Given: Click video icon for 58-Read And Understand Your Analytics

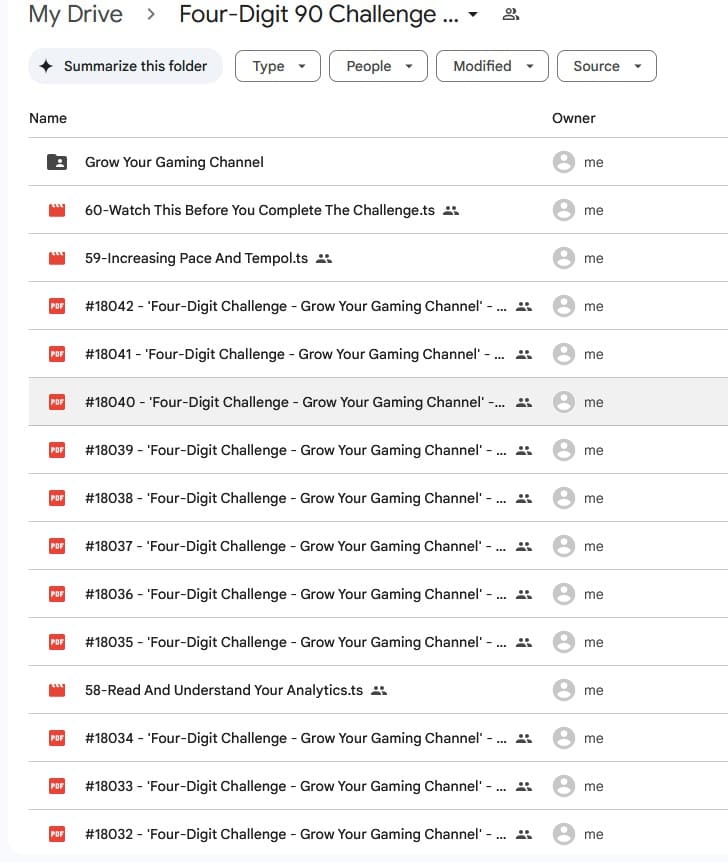Looking at the screenshot, I should tap(57, 690).
